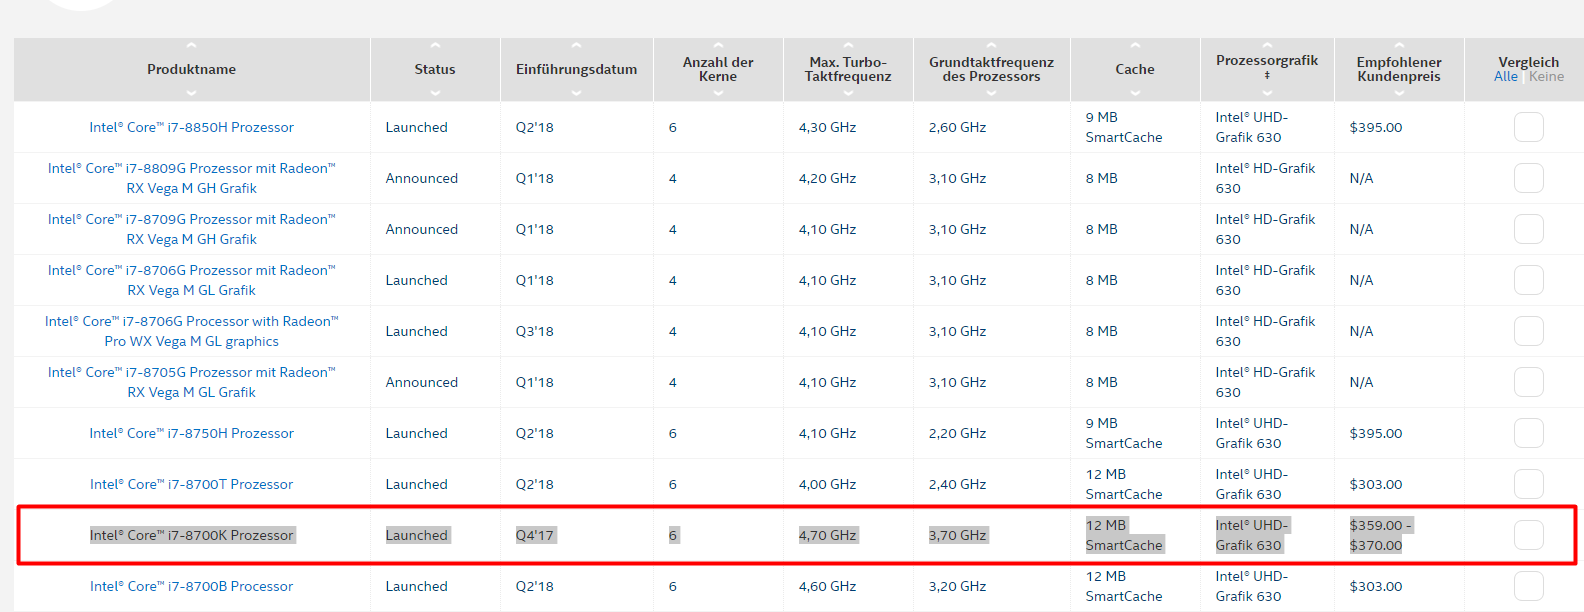
Task: Open Intel Core i7-8700T Prozessor link
Action: [191, 484]
